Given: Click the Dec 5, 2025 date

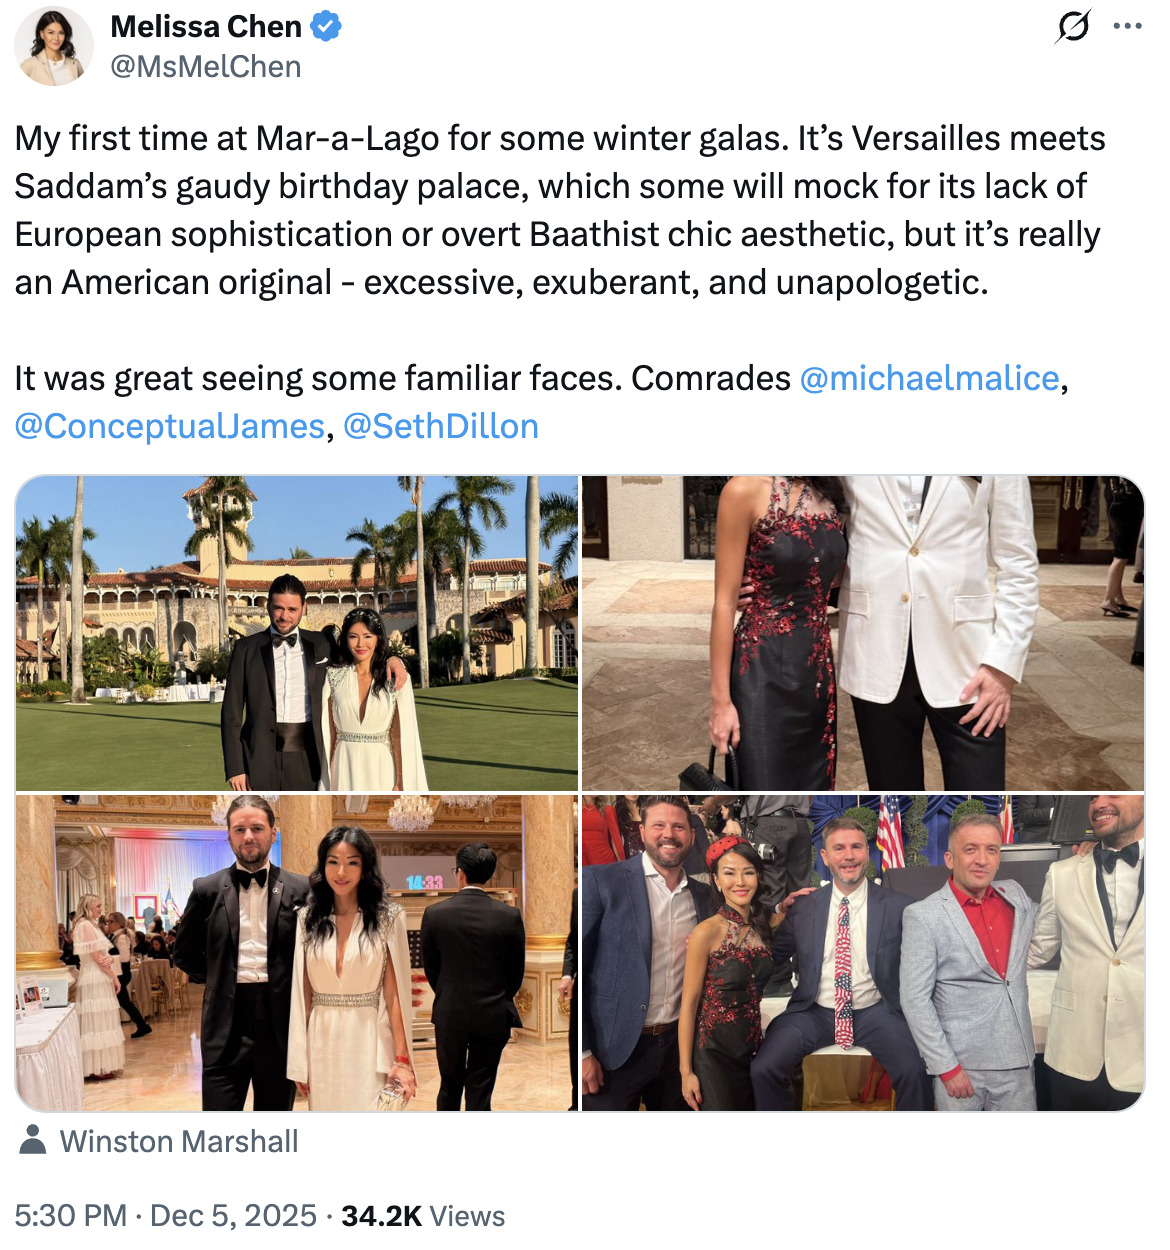Looking at the screenshot, I should pyautogui.click(x=233, y=1216).
